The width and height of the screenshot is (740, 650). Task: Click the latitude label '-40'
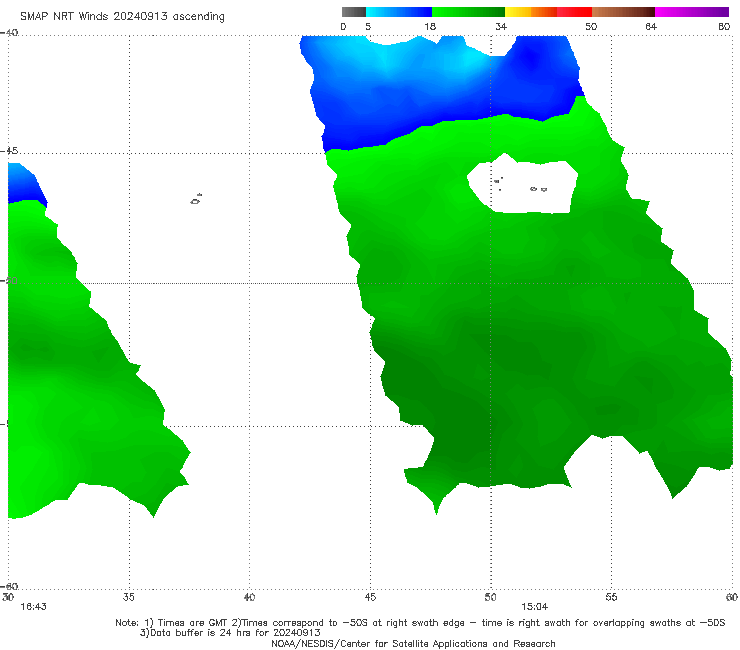click(9, 33)
